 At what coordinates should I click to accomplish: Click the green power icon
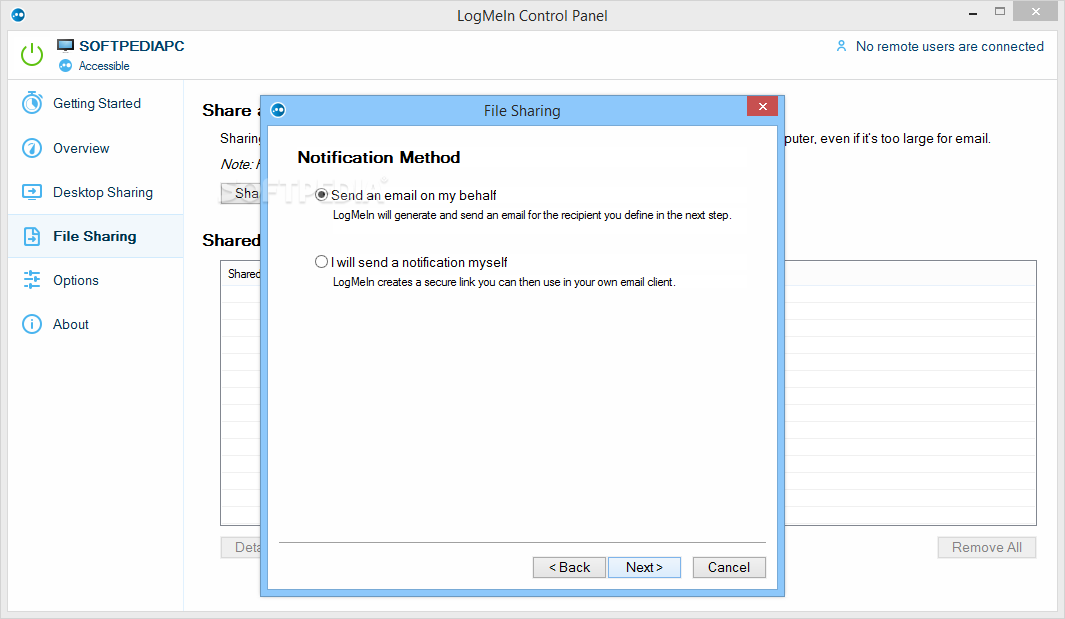click(32, 54)
